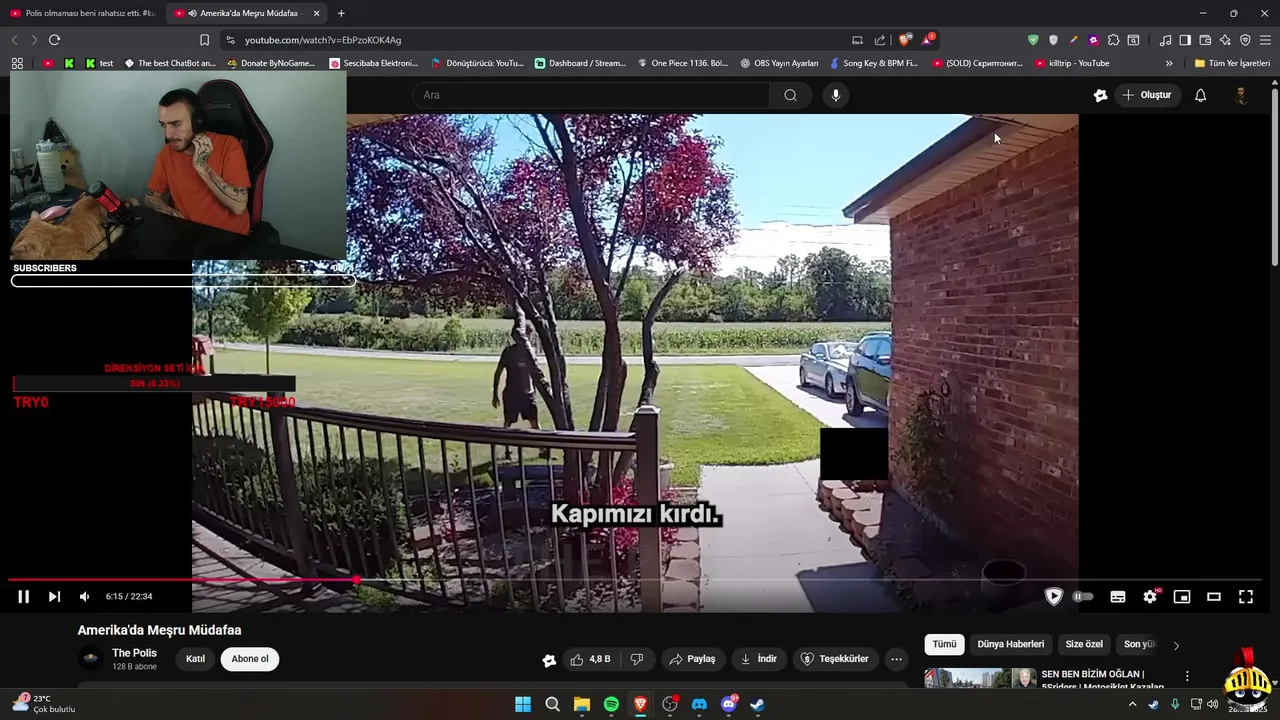Open The best ChatBot bookmark
Screen dimensions: 1280x720
(169, 63)
